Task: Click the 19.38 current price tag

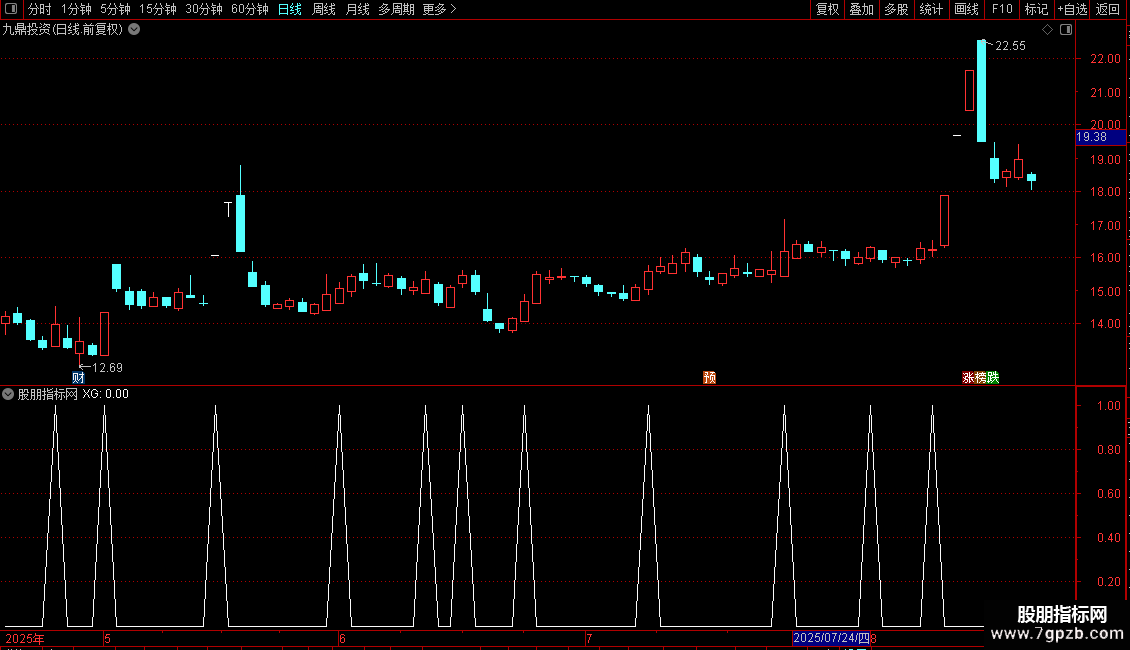Action: pyautogui.click(x=1100, y=137)
